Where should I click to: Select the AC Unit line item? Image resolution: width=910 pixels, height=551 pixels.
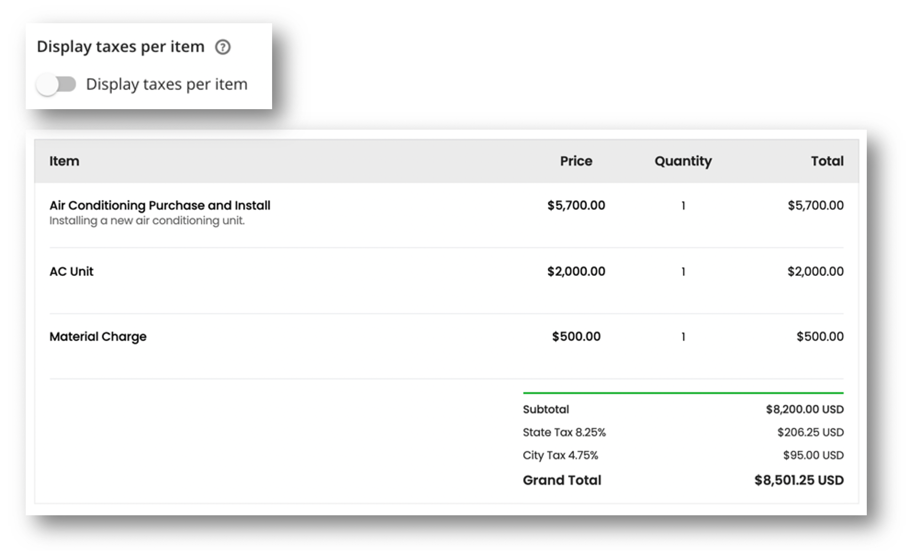point(72,271)
